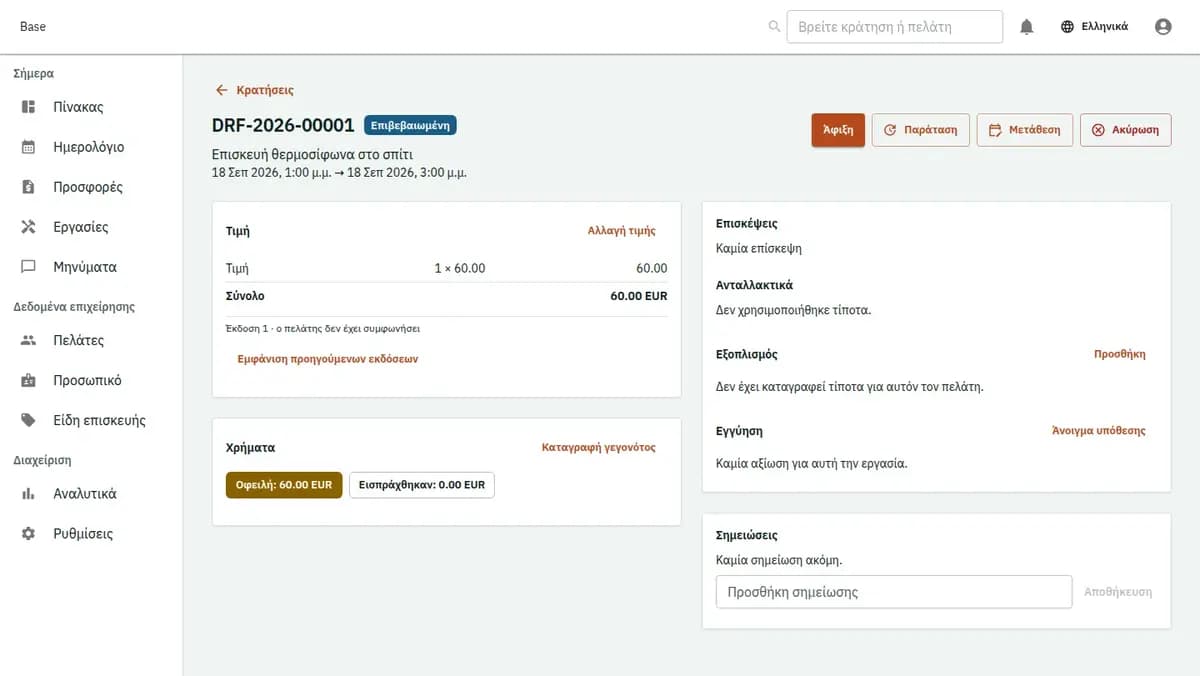Viewport: 1200px width, 676px height.
Task: Click the back arrow beside Κρατήσεις
Action: 222,90
